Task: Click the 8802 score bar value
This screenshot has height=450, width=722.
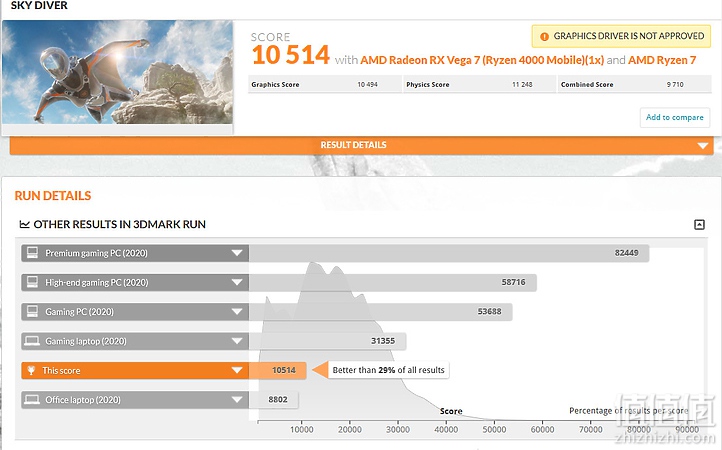Action: [278, 399]
